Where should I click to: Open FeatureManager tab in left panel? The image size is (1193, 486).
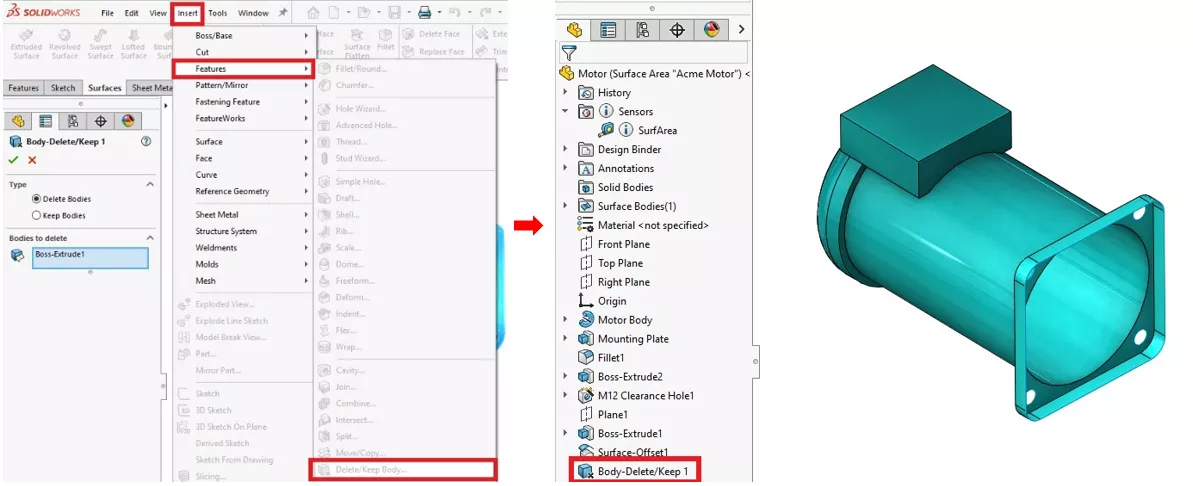point(18,121)
